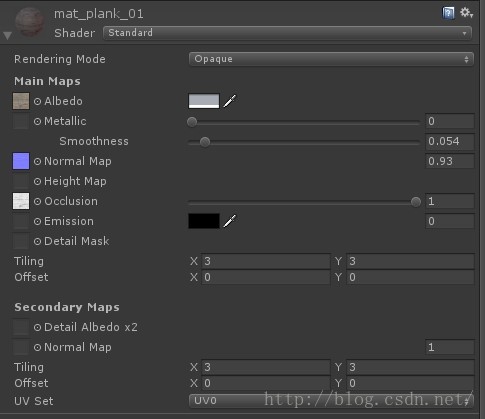Open the UV Set dropdown showing UV0

331,401
